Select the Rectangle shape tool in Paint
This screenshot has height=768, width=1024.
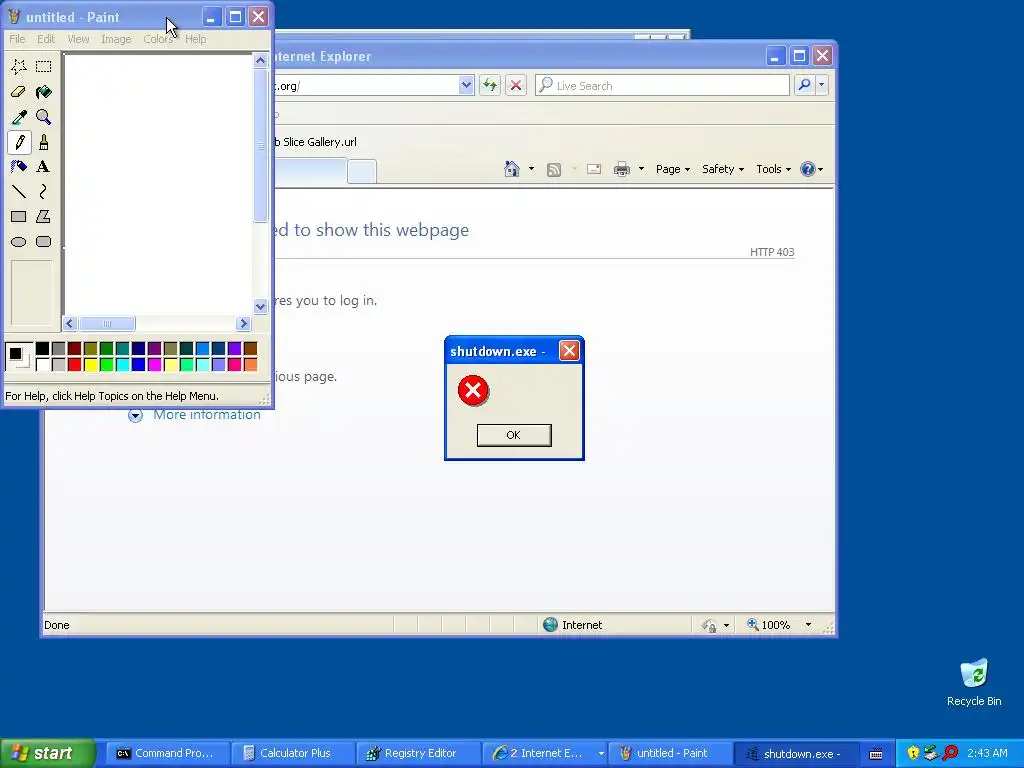coord(19,216)
